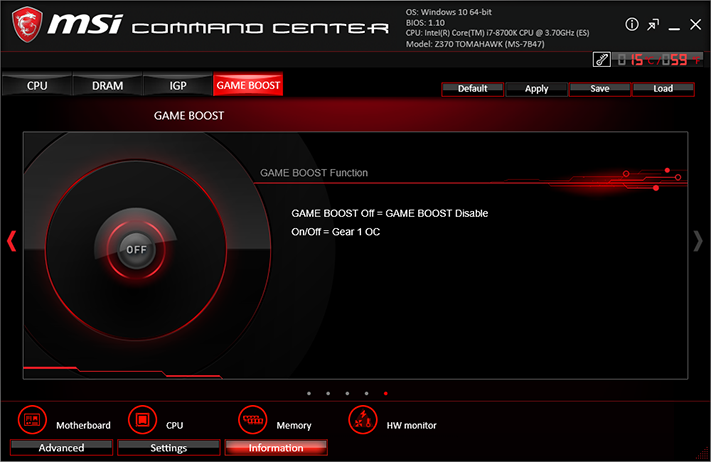This screenshot has height=462, width=711.
Task: Toggle the GAME BOOST OFF dial button
Action: tap(136, 250)
